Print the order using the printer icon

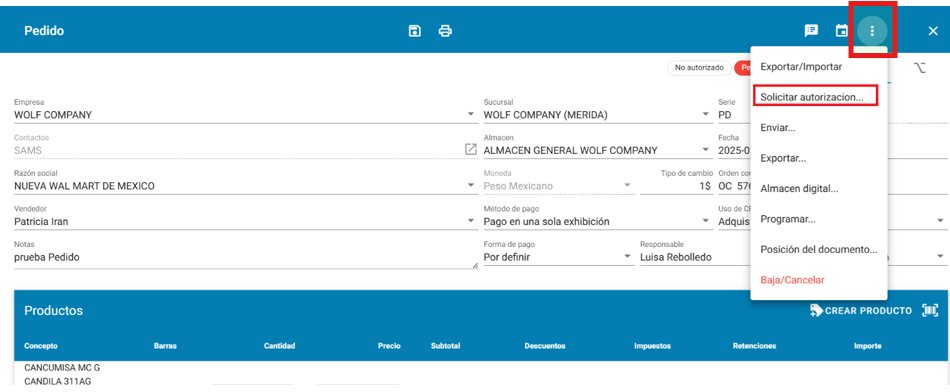[445, 31]
